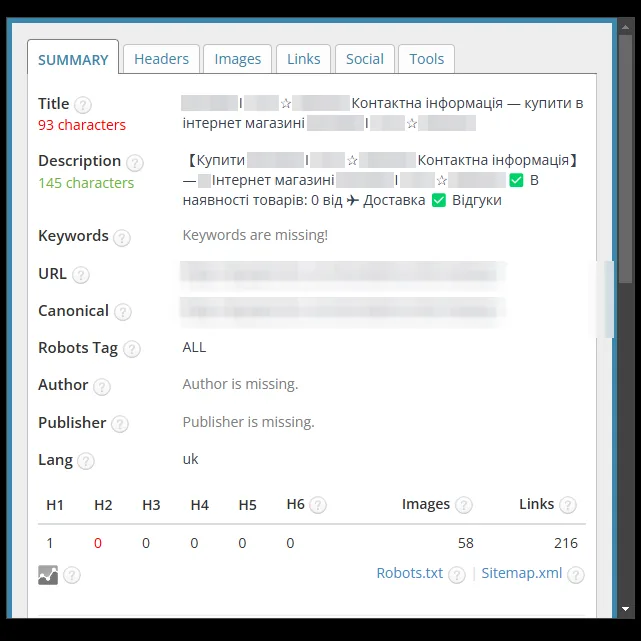
Task: Switch to the Images tab
Action: (238, 59)
